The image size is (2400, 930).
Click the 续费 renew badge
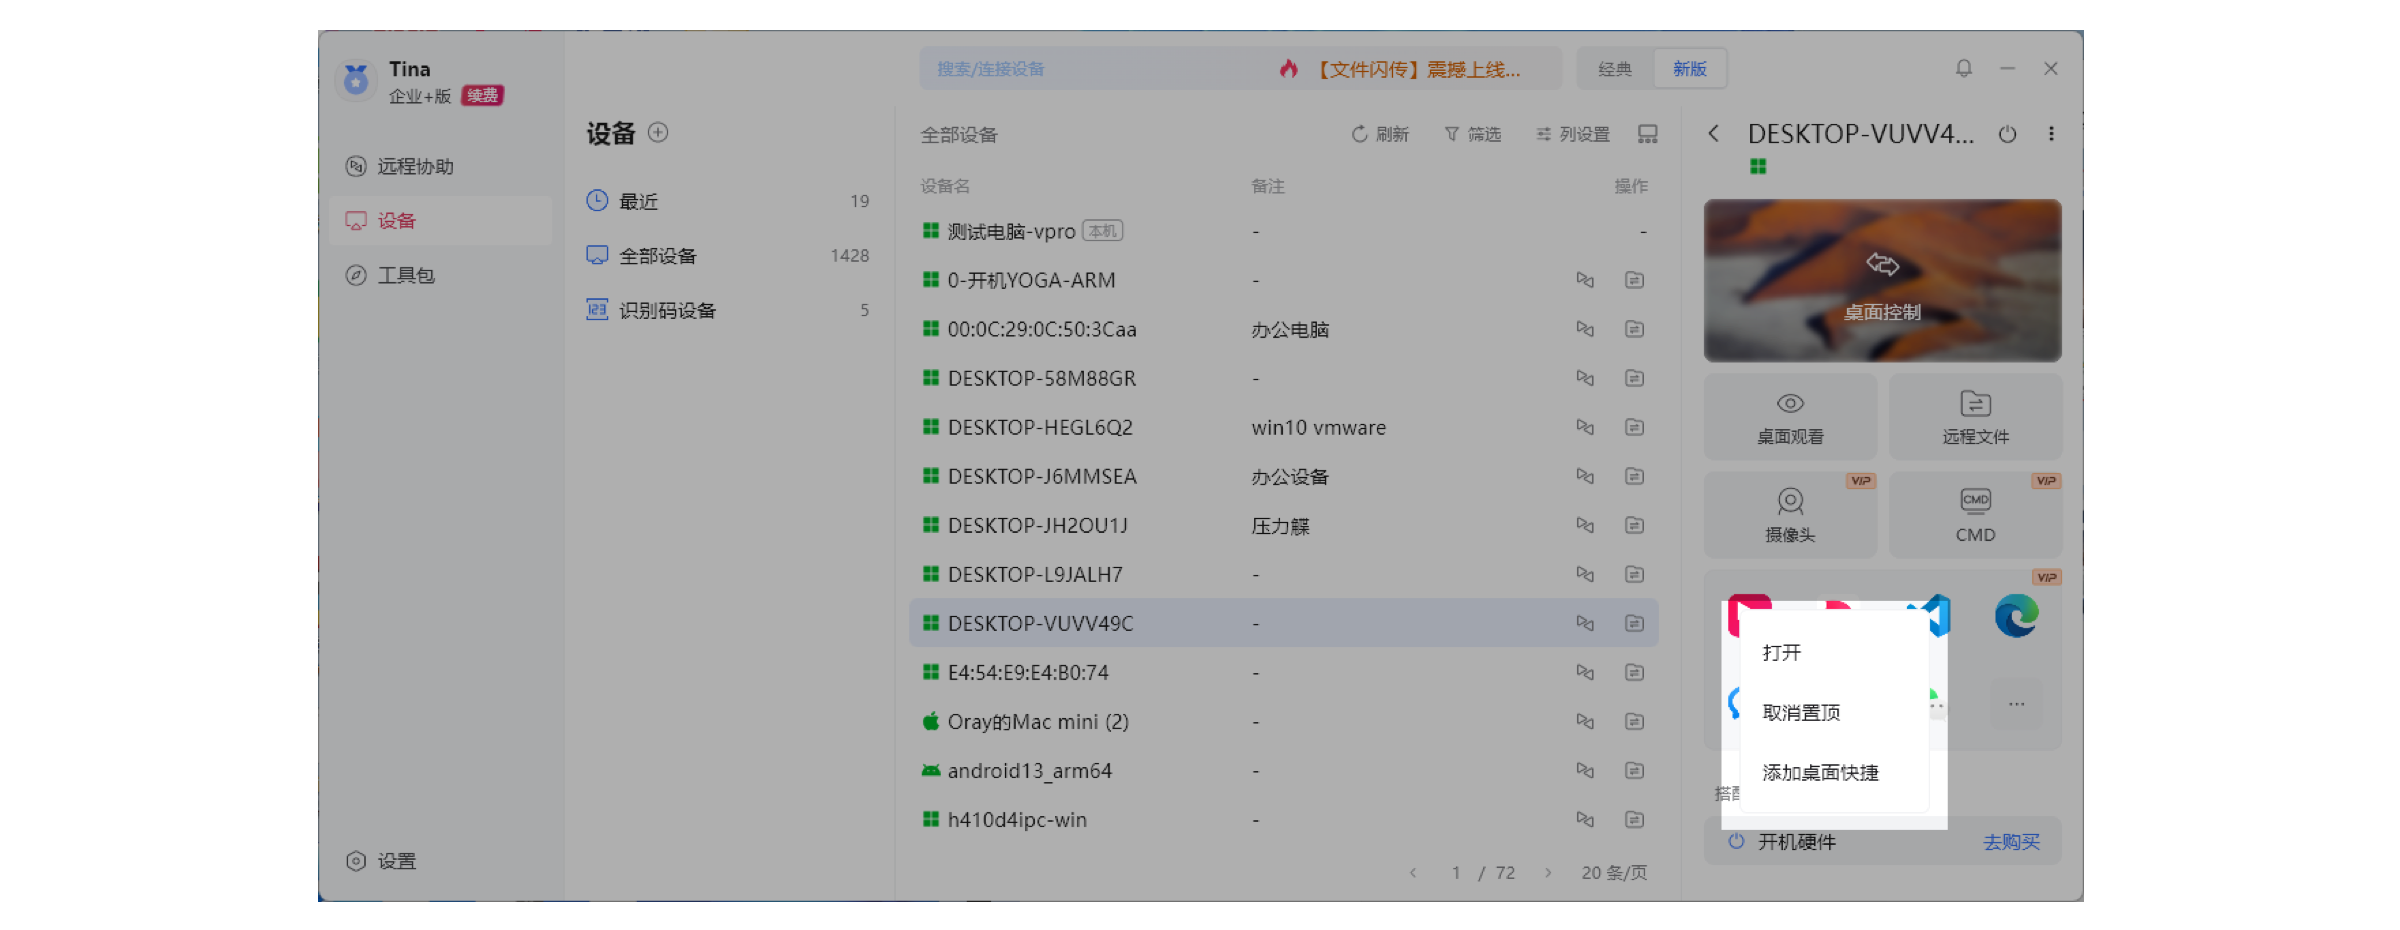[482, 96]
